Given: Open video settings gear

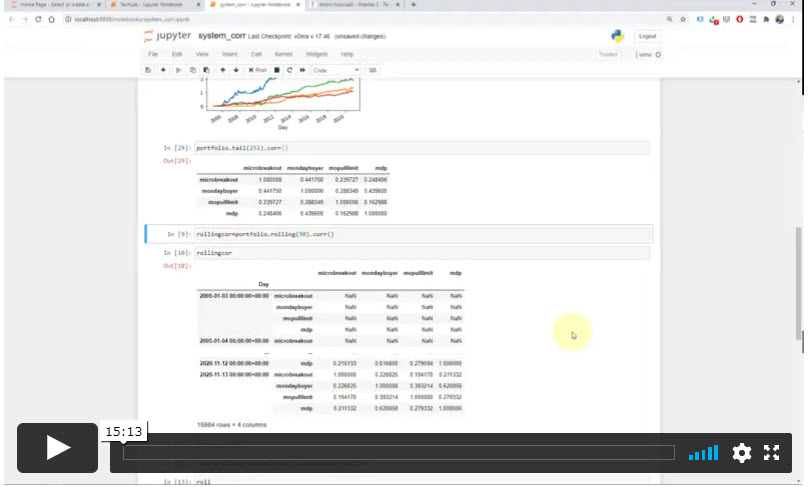Looking at the screenshot, I should [x=741, y=453].
